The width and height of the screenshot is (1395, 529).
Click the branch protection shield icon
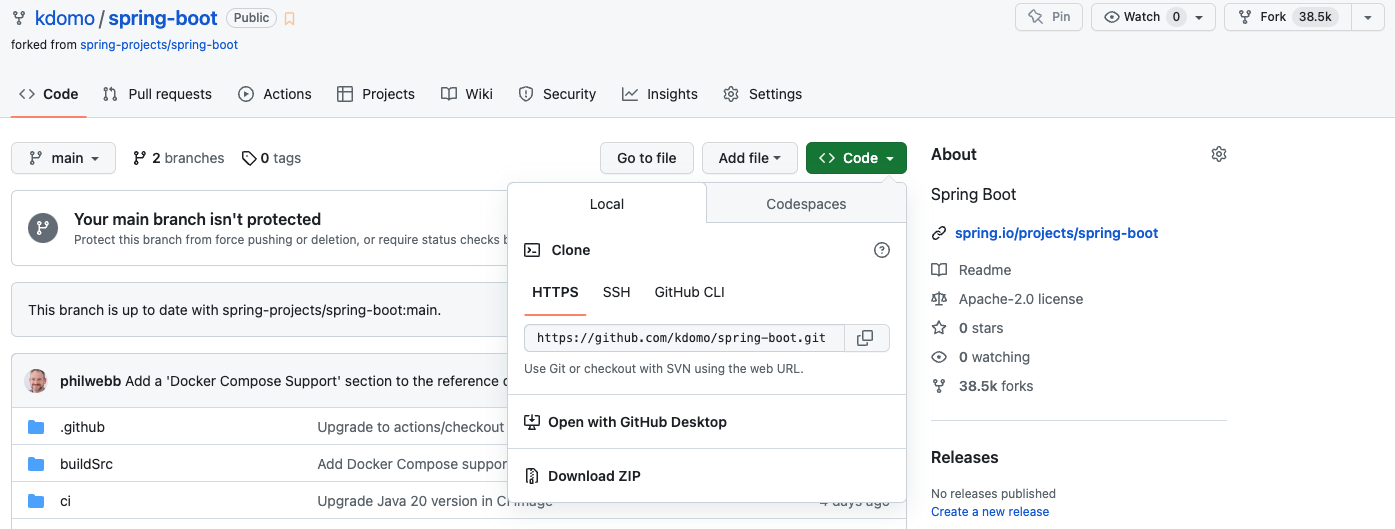pyautogui.click(x=43, y=228)
